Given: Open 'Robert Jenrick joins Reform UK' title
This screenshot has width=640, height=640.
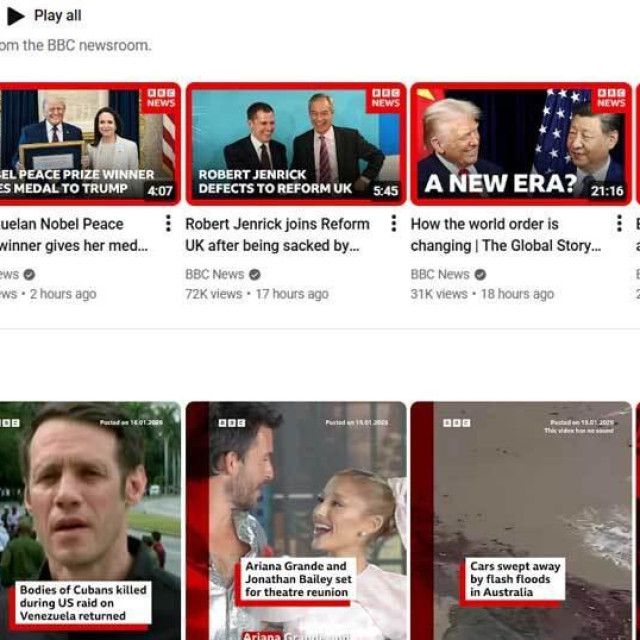Looking at the screenshot, I should click(278, 235).
